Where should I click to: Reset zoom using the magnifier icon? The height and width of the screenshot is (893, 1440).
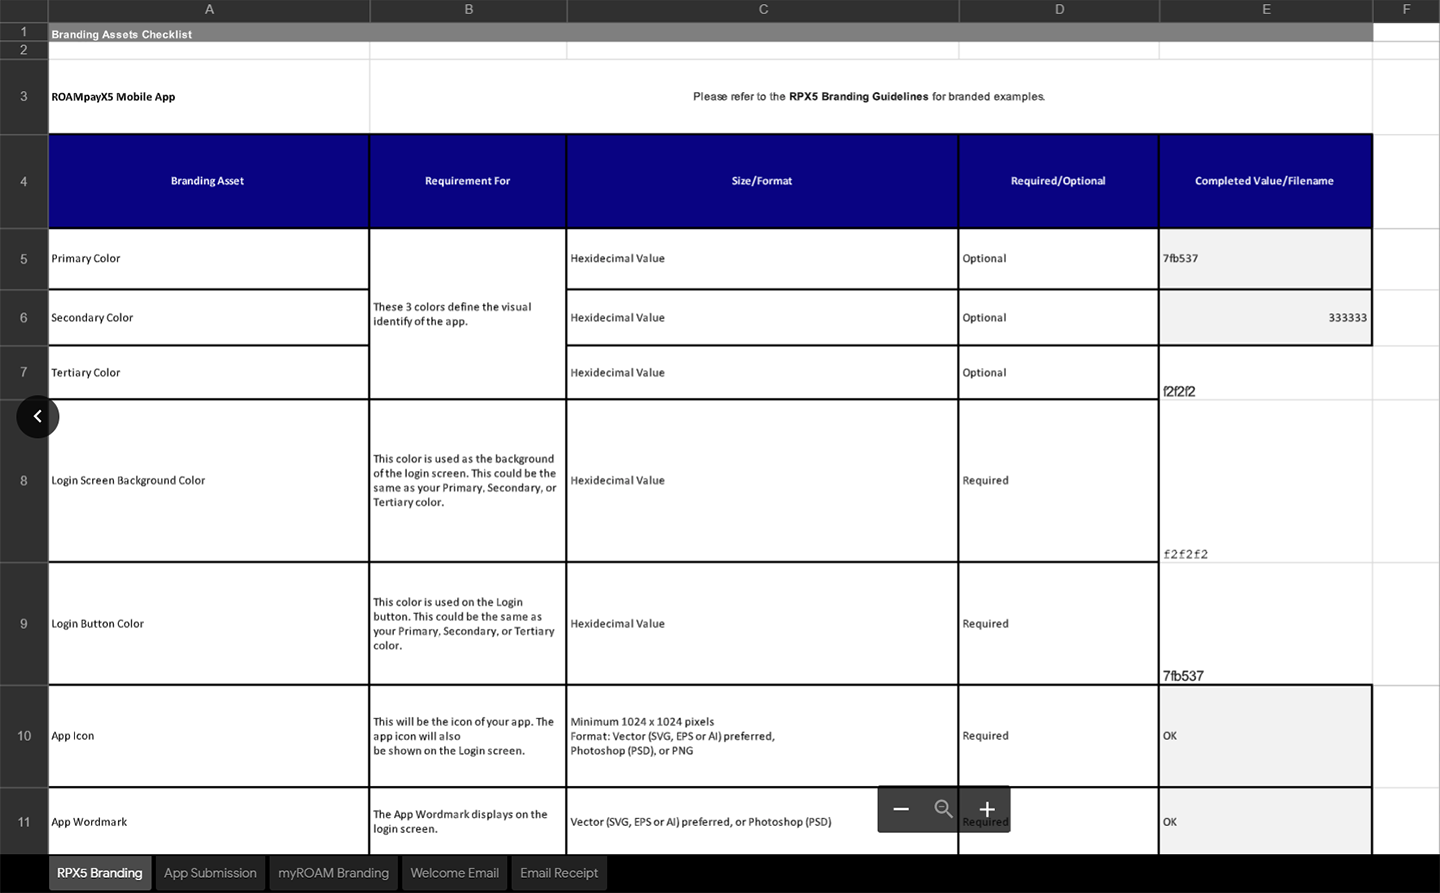tap(943, 809)
